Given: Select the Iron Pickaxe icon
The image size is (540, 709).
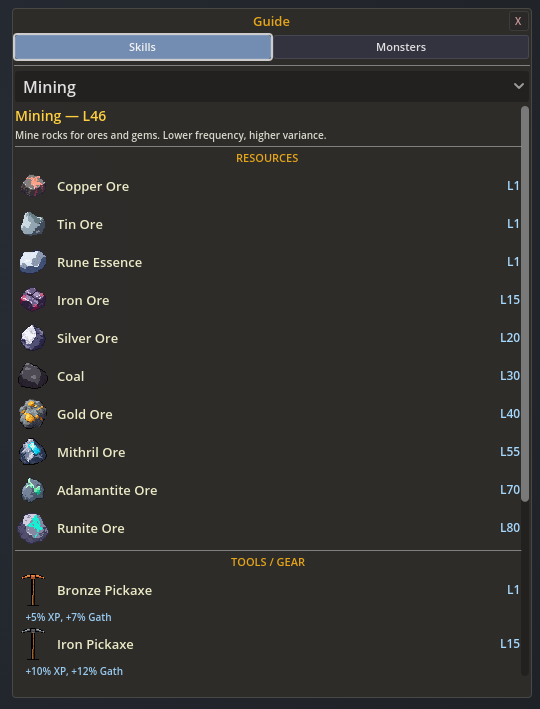Looking at the screenshot, I should pyautogui.click(x=33, y=644).
